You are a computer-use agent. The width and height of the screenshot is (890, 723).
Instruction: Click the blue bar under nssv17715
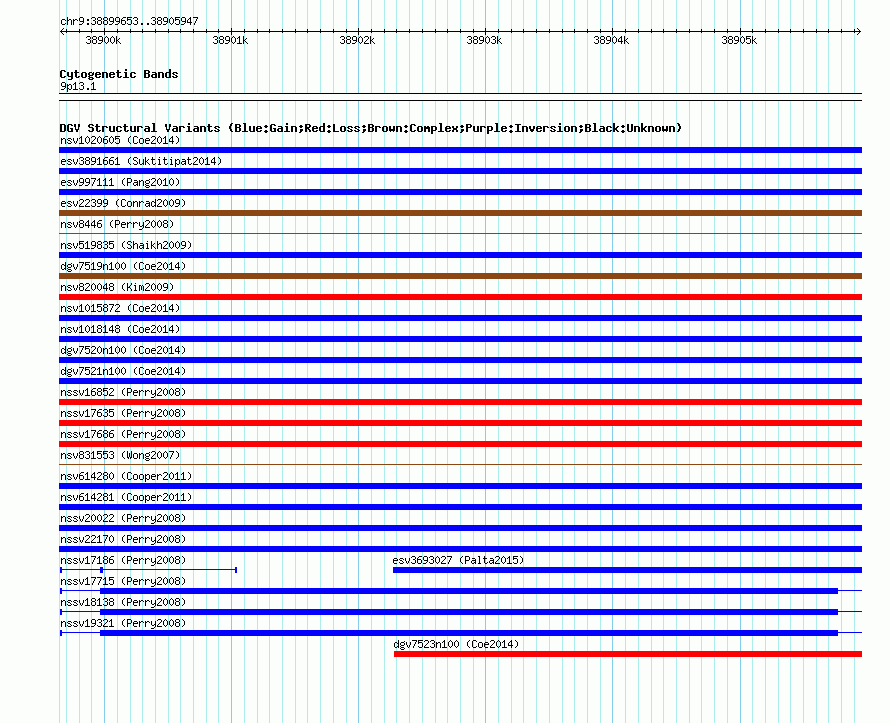tap(469, 591)
